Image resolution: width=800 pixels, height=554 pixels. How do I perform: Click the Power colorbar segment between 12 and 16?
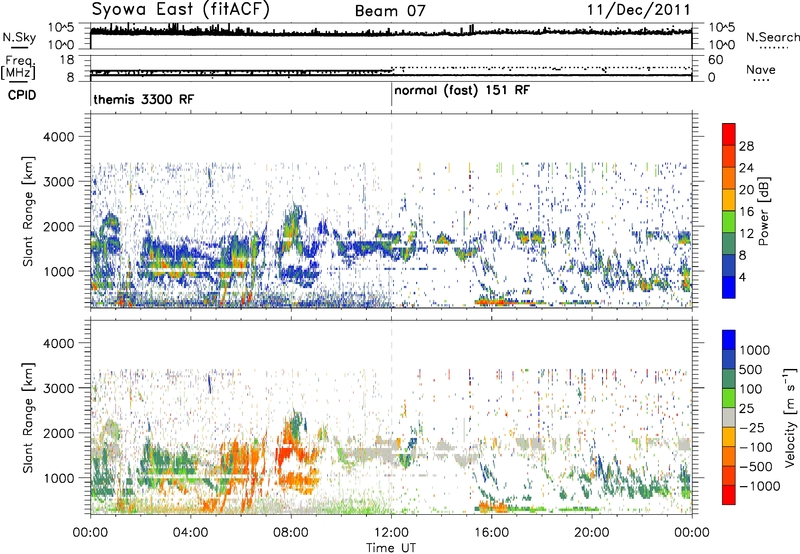click(x=729, y=222)
